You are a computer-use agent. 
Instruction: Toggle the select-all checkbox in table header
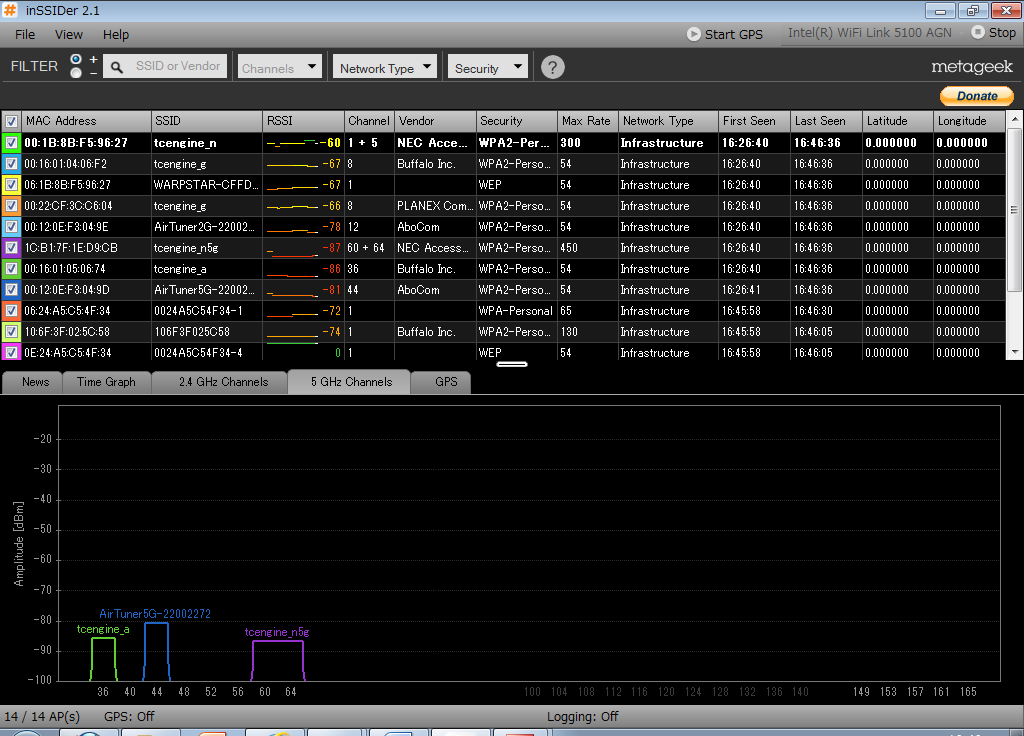11,121
